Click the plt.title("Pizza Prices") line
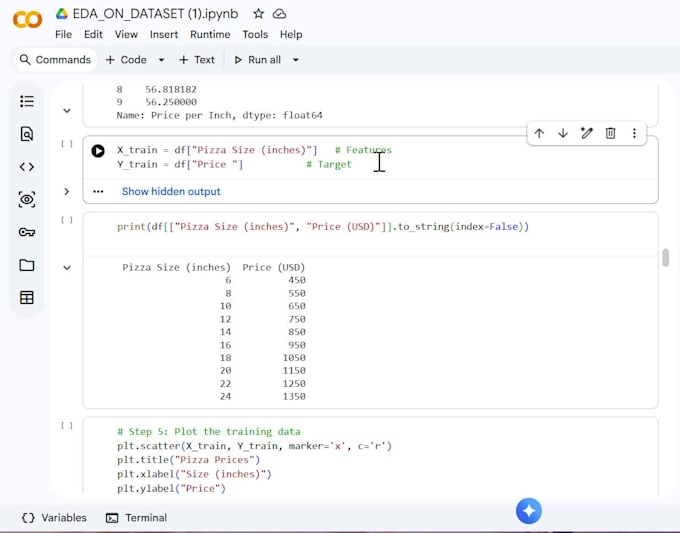 (188, 460)
